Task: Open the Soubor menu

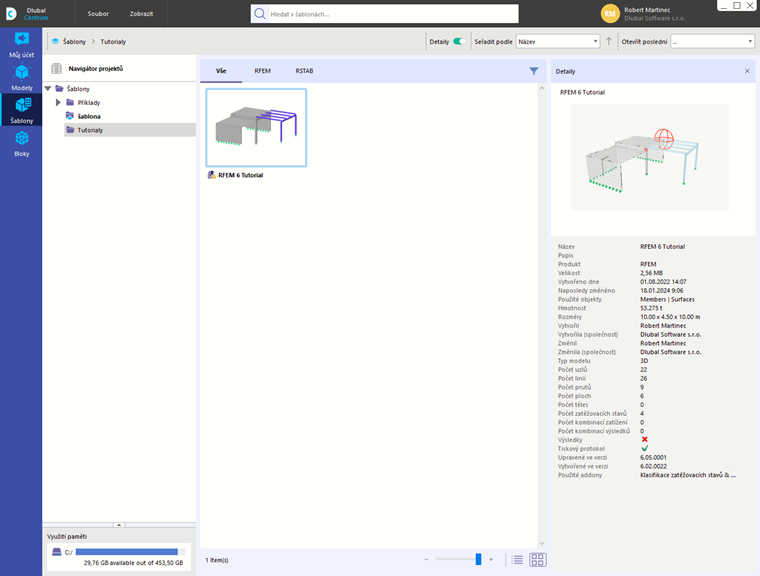Action: click(98, 14)
